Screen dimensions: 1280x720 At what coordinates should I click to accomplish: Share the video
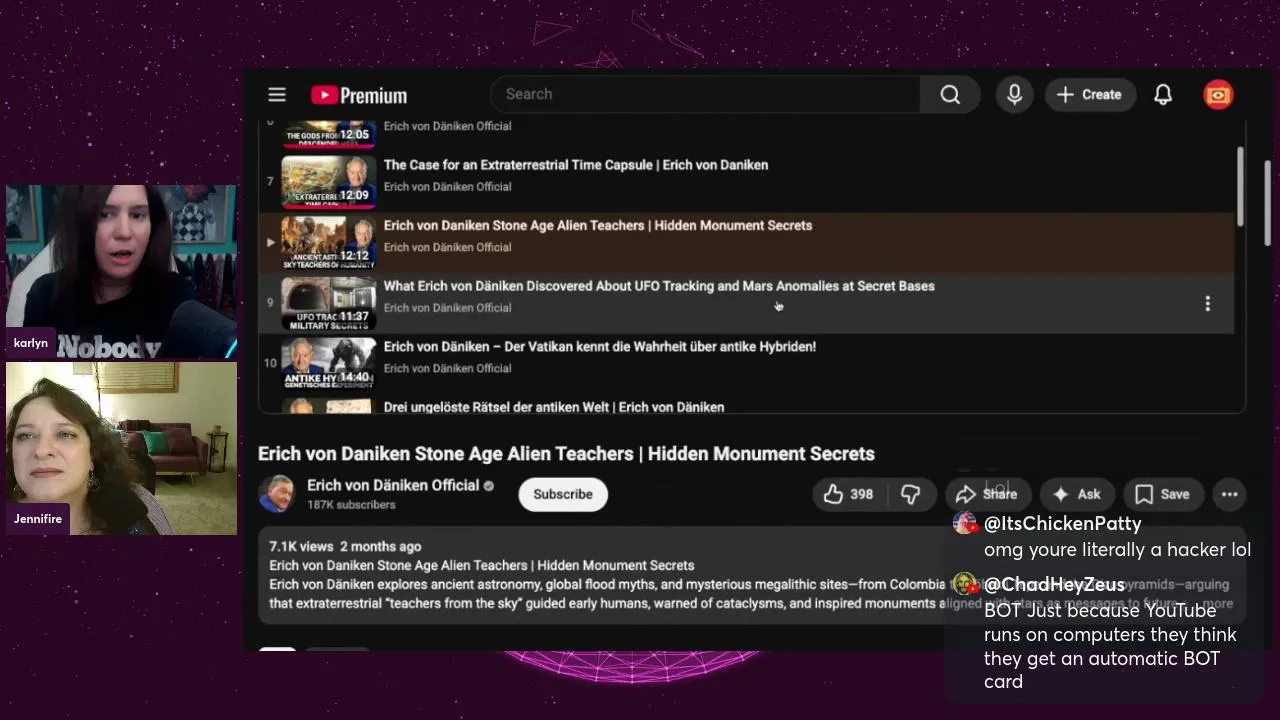pos(987,494)
